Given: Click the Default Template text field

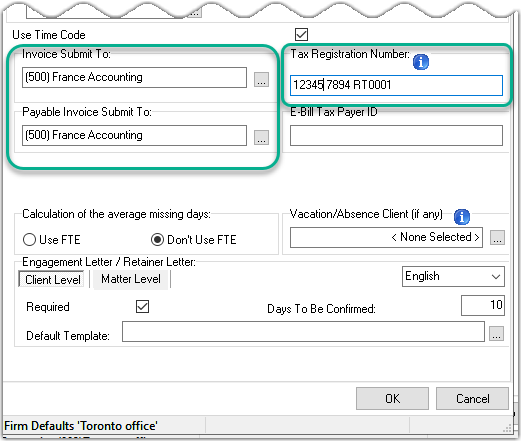Looking at the screenshot, I should pyautogui.click(x=303, y=332).
